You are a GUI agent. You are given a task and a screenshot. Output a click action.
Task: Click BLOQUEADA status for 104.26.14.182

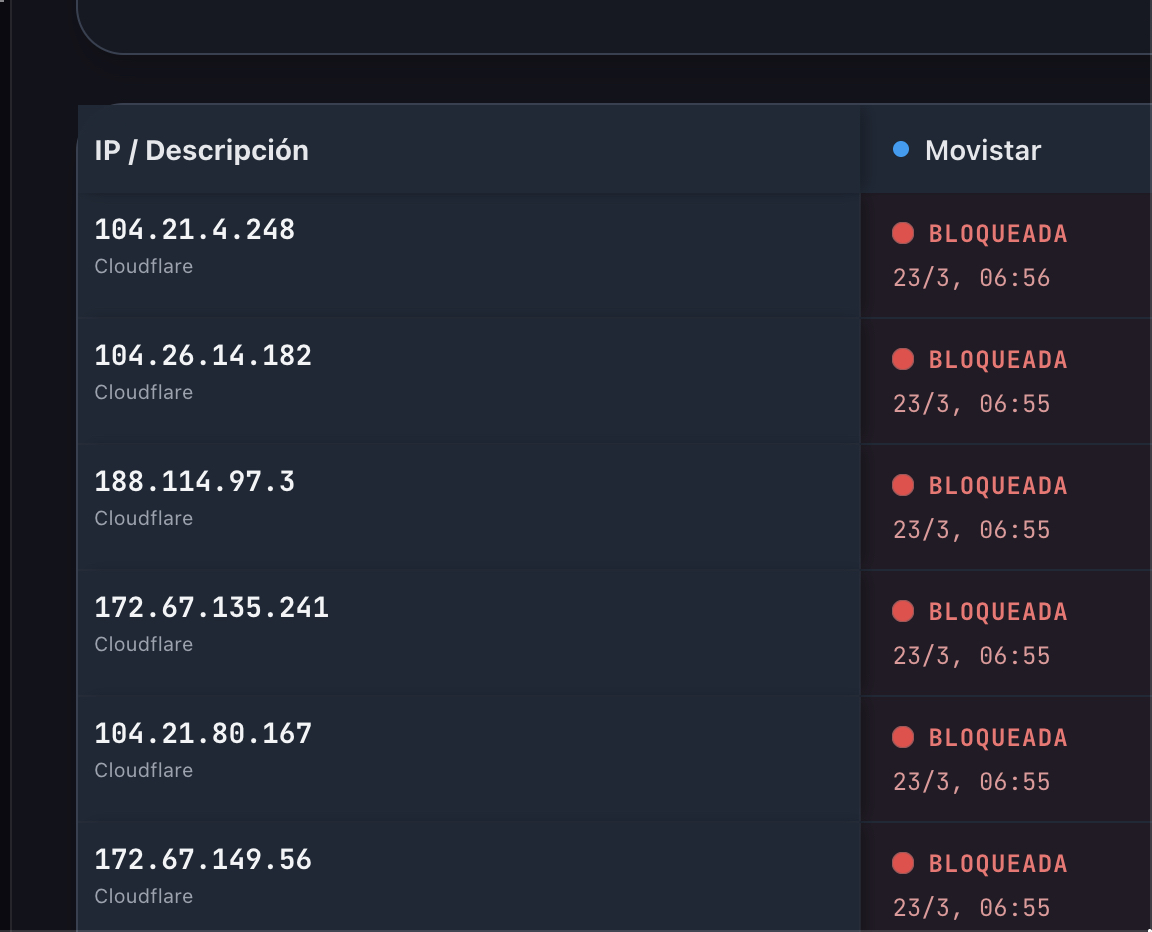(998, 360)
